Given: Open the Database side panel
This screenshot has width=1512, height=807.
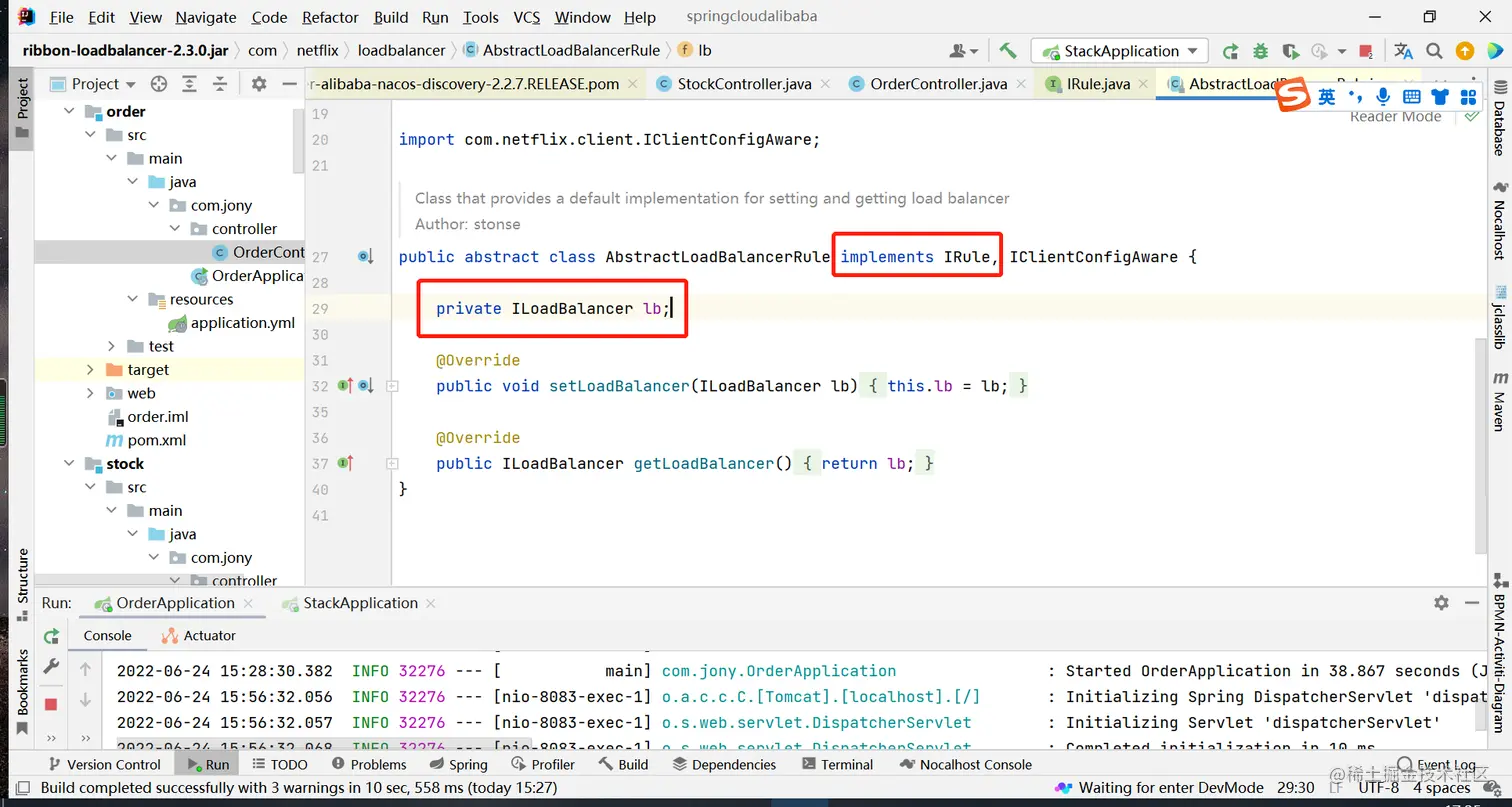Looking at the screenshot, I should 1500,118.
